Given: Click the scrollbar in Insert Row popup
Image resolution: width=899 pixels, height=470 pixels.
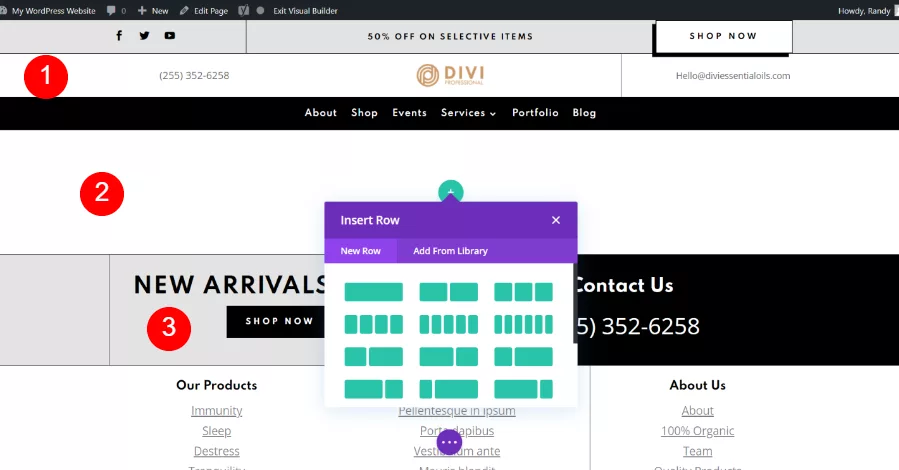Looking at the screenshot, I should tap(574, 304).
